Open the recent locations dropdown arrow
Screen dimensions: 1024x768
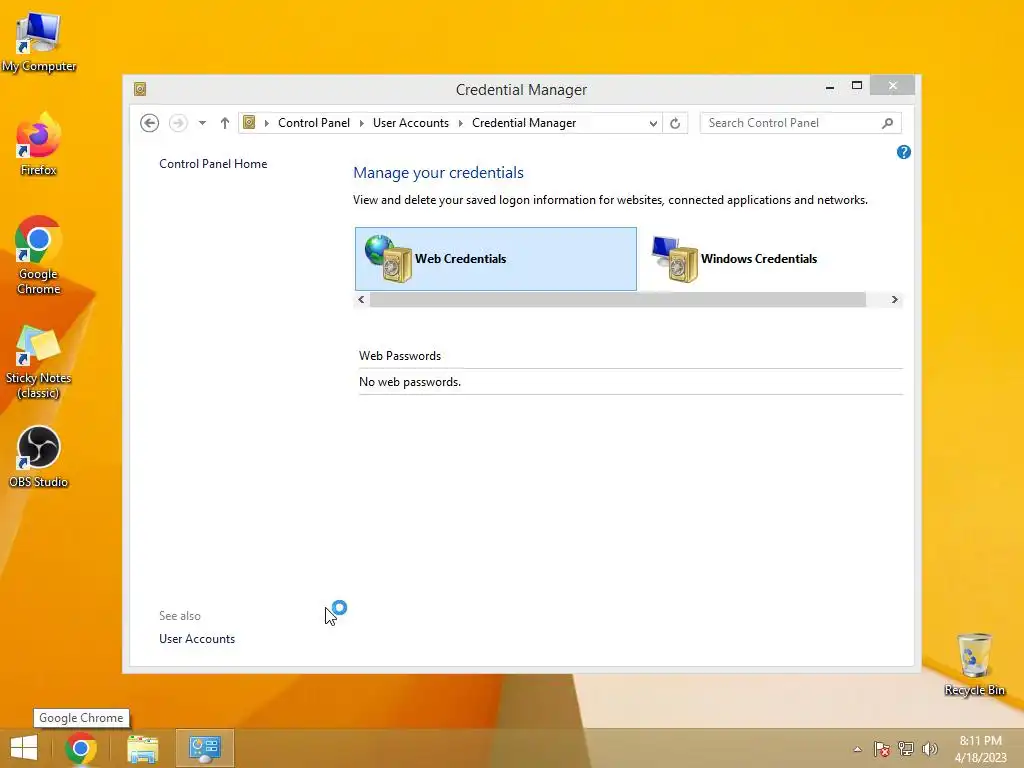[x=202, y=123]
